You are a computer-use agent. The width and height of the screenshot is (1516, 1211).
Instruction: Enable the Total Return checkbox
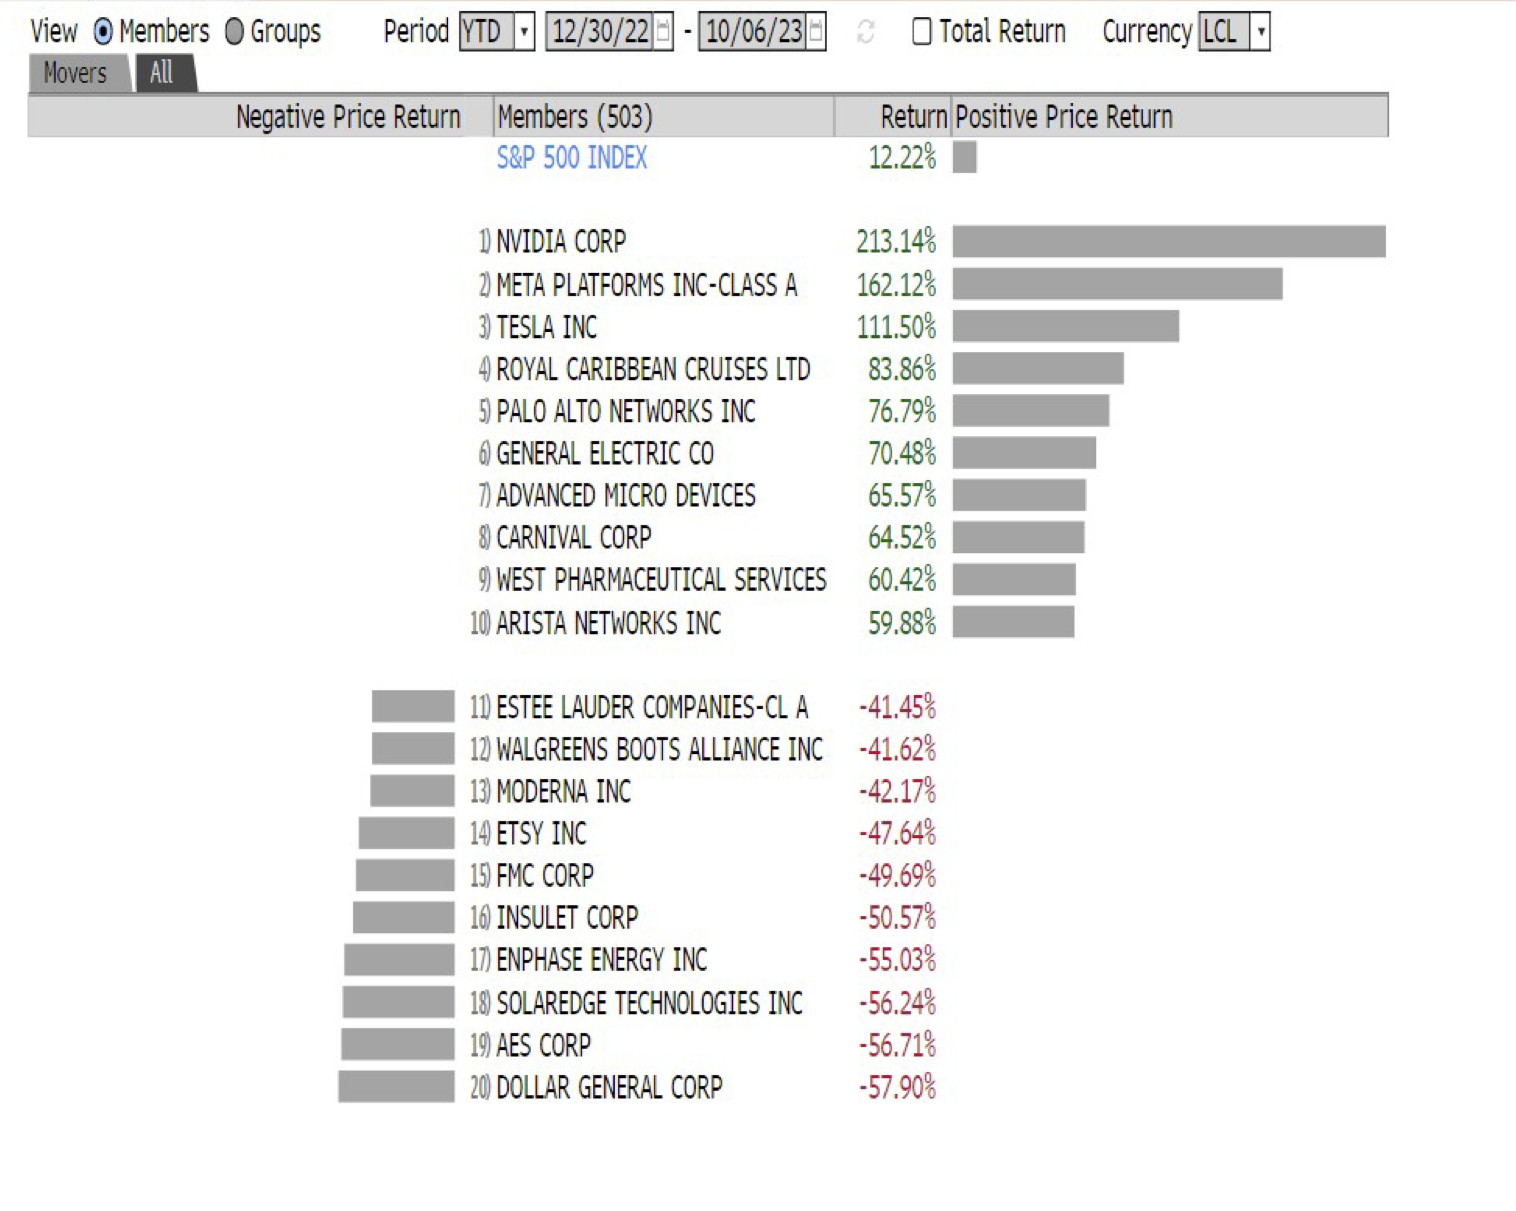click(x=922, y=32)
